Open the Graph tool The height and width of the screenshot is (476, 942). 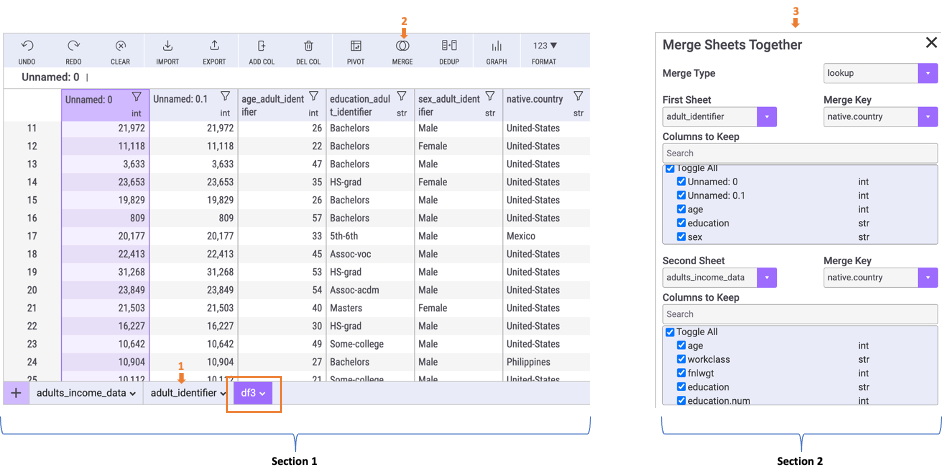coord(496,46)
